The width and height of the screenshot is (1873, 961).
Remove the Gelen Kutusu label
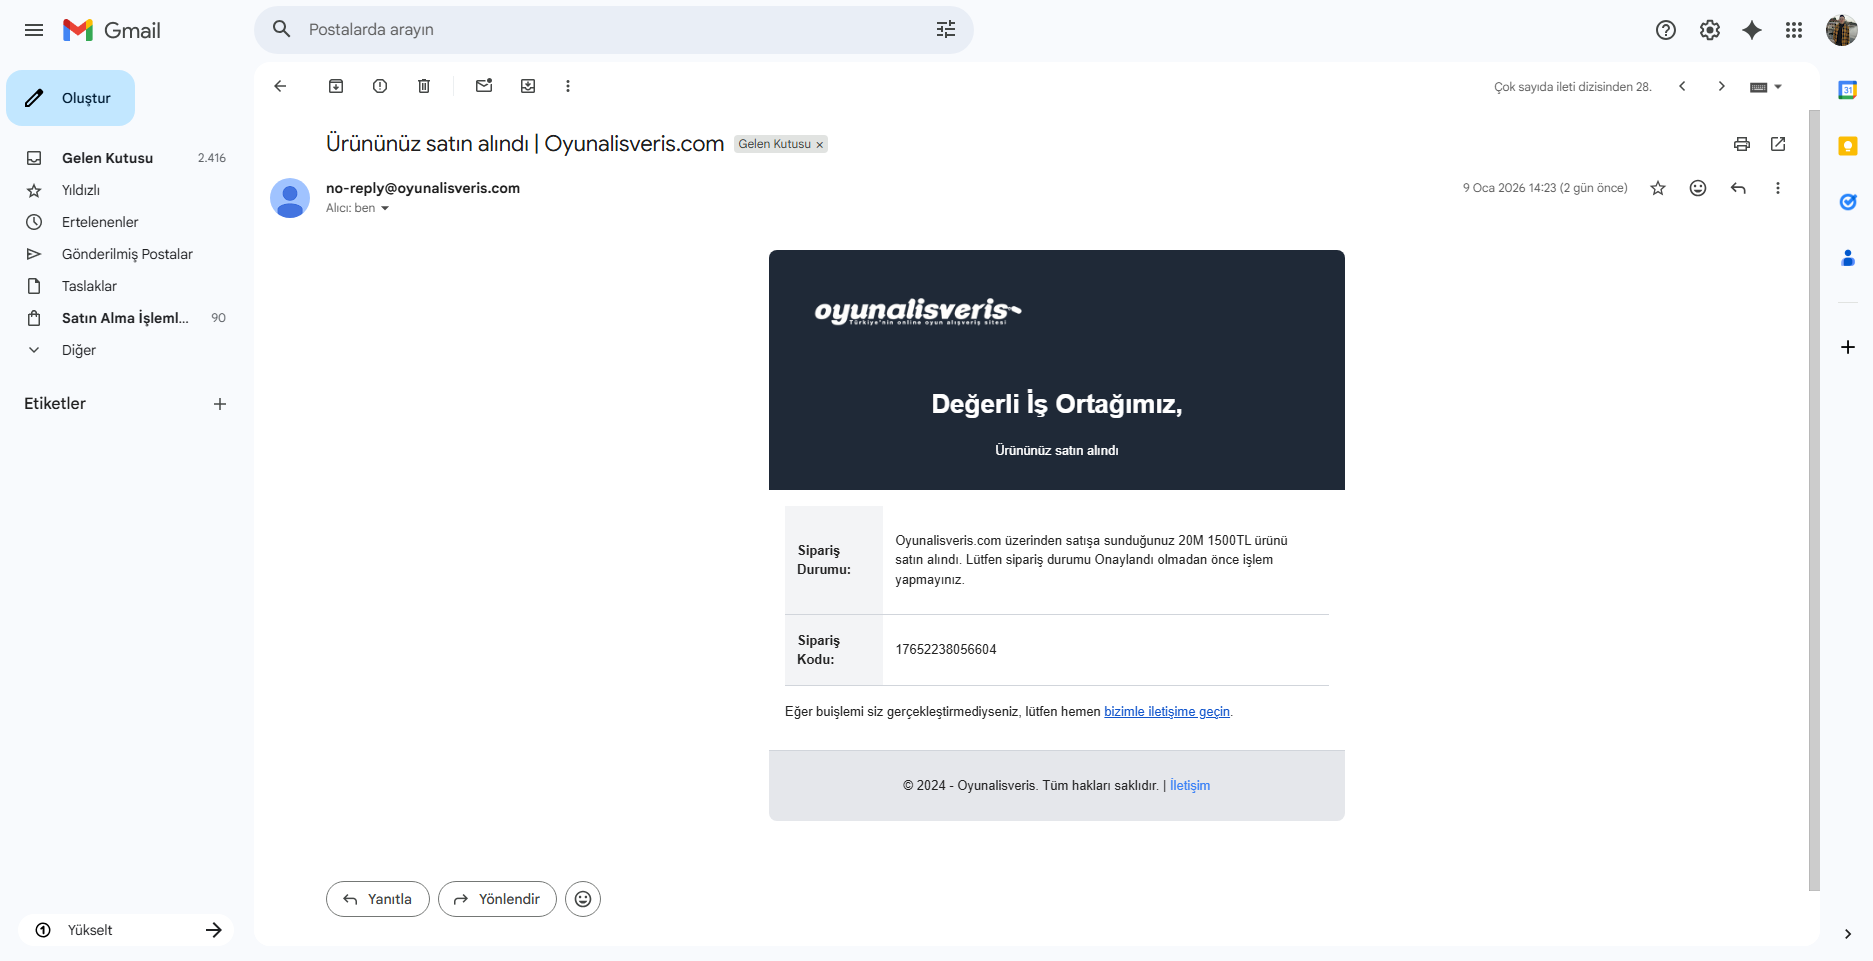(820, 145)
